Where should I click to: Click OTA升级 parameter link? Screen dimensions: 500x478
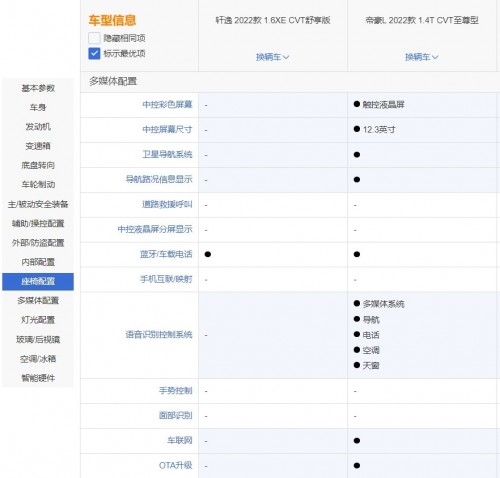tap(176, 465)
